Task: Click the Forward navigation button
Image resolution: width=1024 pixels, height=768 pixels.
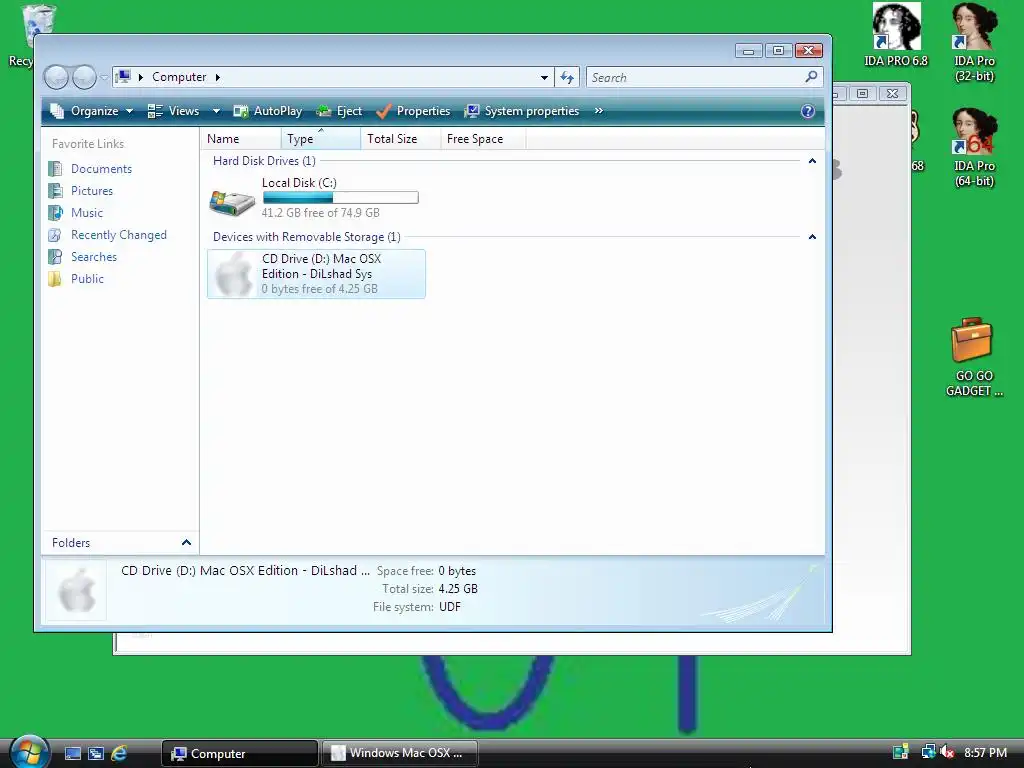Action: pos(84,78)
